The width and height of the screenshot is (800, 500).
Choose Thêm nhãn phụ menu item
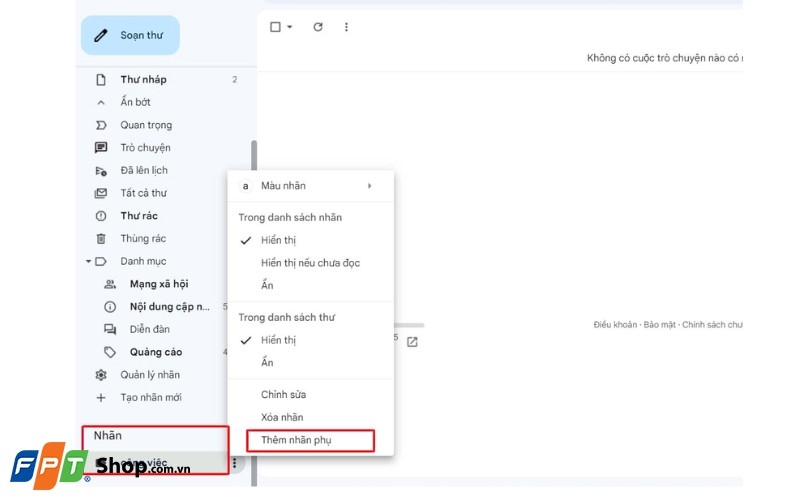pyautogui.click(x=310, y=440)
